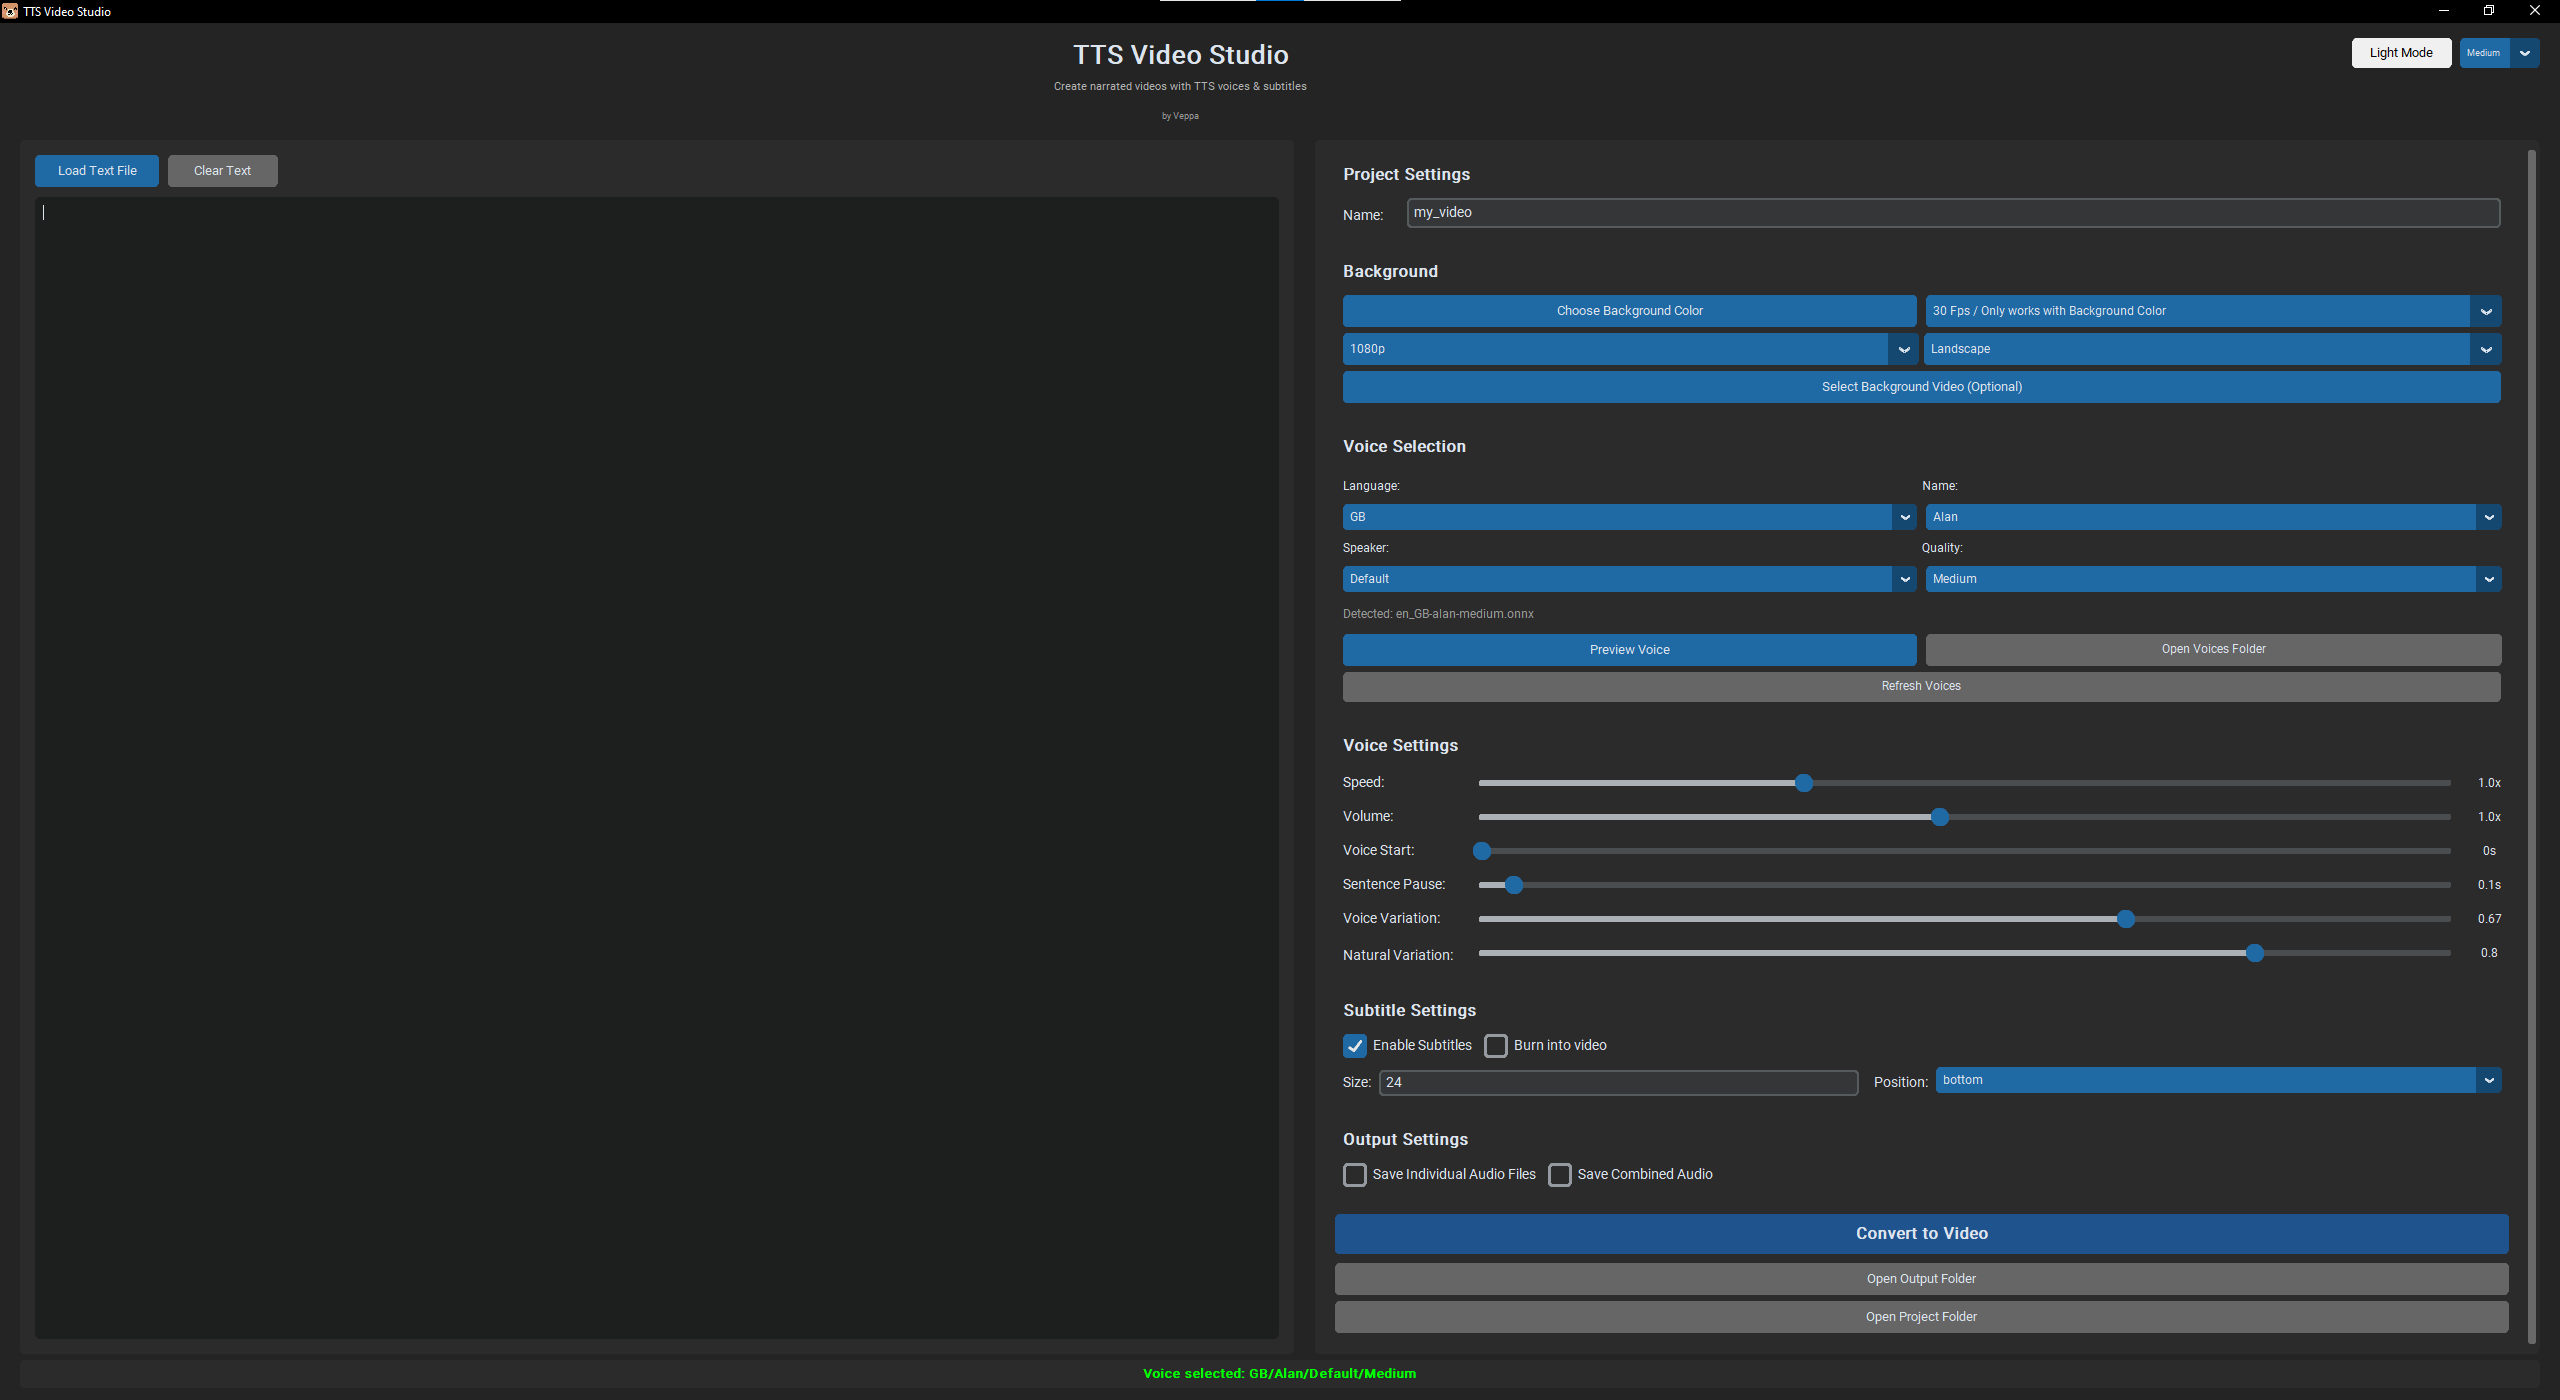2560x1400 pixels.
Task: Click the chevron arrow of the 1080p dropdown
Action: [1903, 349]
